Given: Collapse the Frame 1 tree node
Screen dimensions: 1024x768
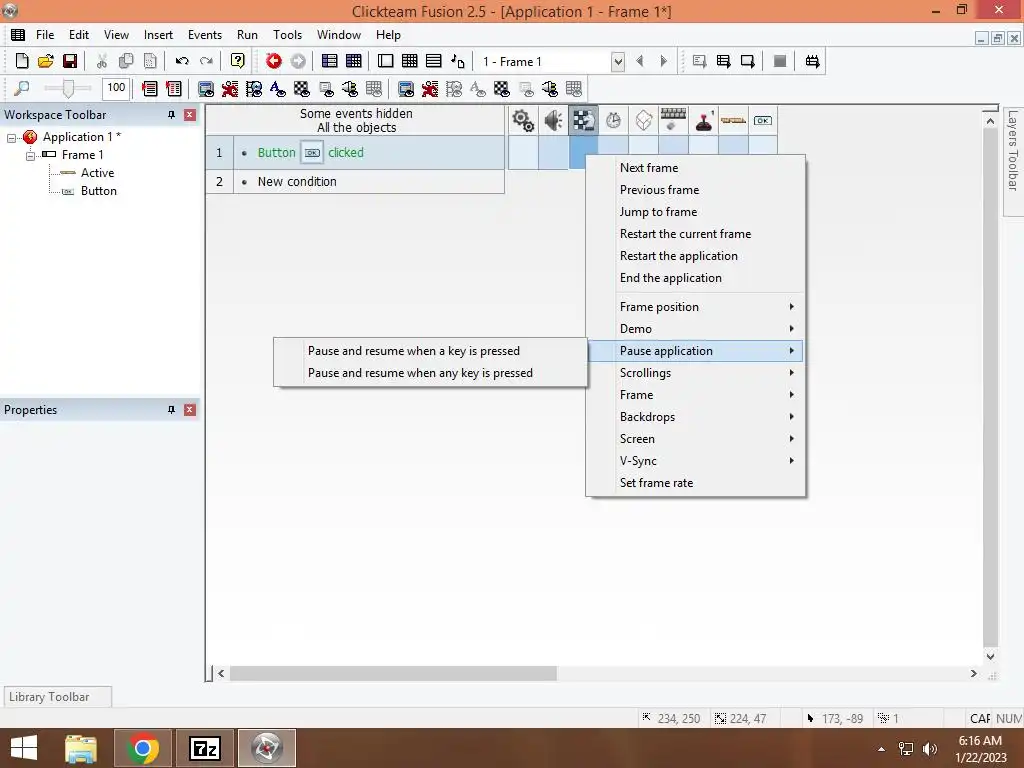Looking at the screenshot, I should click(x=30, y=155).
